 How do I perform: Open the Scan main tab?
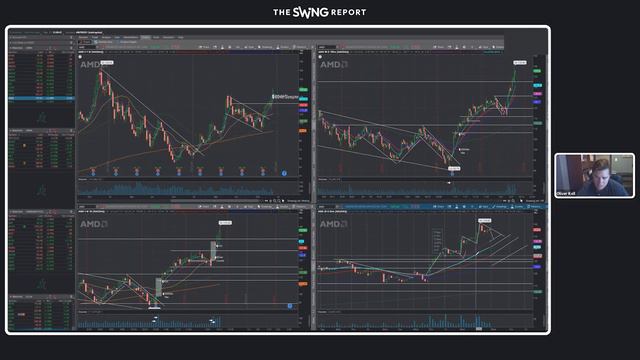117,37
